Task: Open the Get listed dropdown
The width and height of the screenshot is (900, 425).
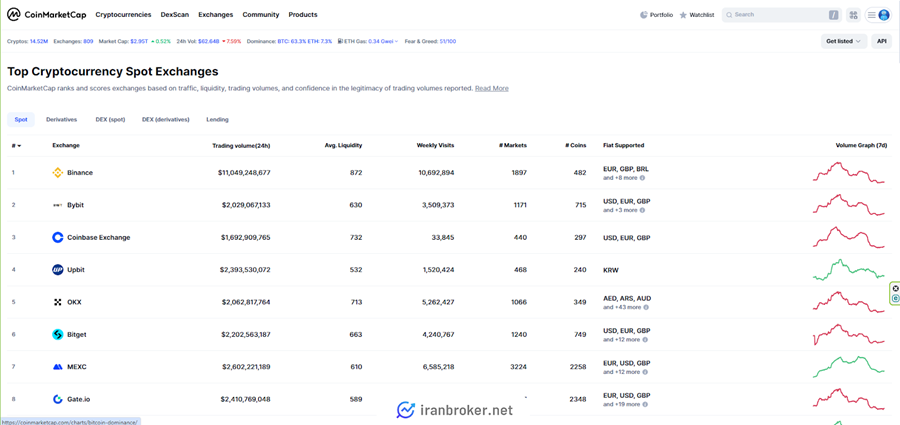Action: pos(844,41)
